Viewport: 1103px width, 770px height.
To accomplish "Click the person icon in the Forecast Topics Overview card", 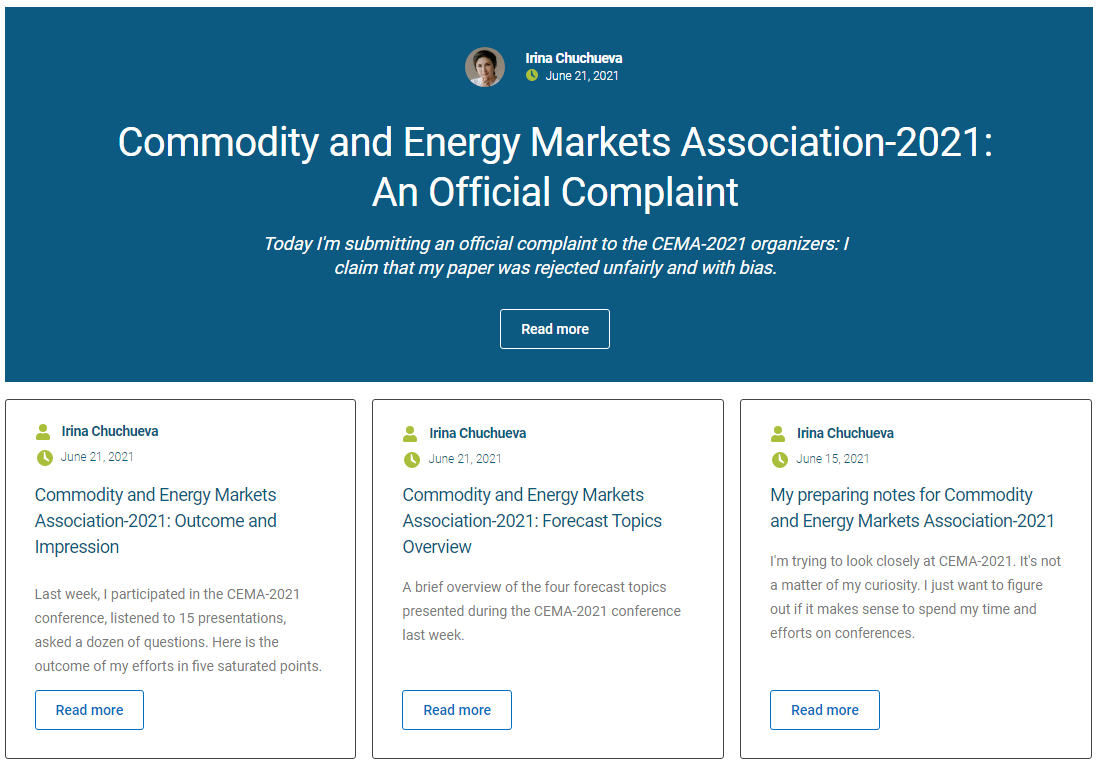I will click(410, 434).
